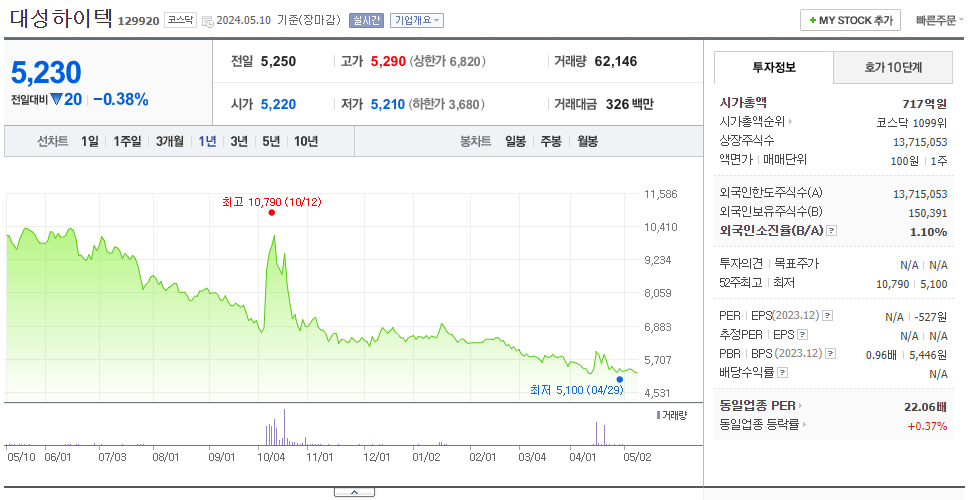
Task: Click 코스닥 1099위 ranking value
Action: click(x=912, y=122)
